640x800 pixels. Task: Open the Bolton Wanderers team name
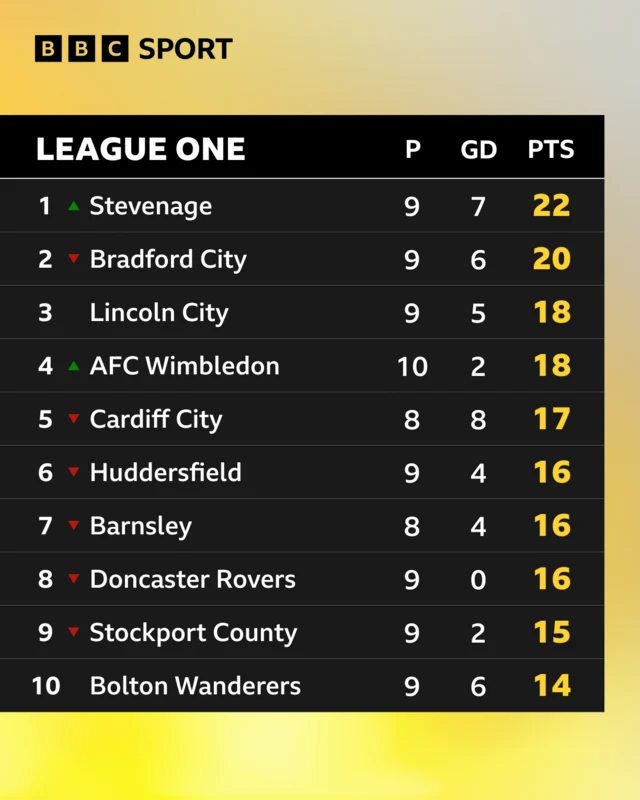(195, 685)
